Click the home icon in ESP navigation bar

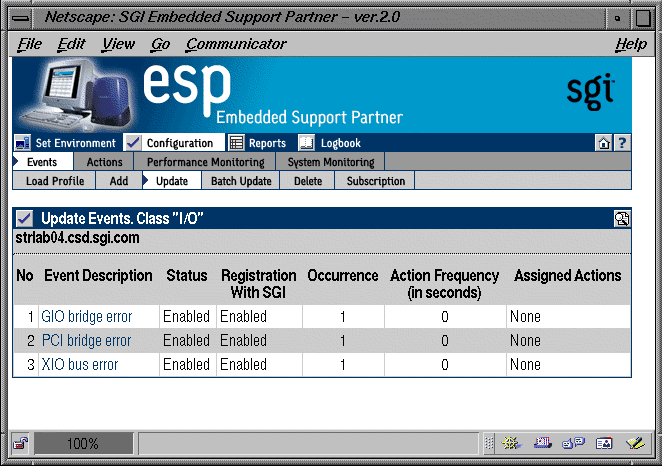click(x=603, y=143)
